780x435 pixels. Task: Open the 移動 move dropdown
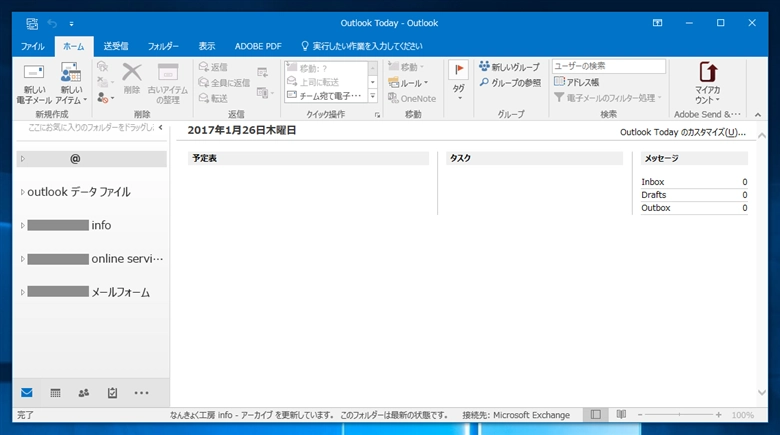point(406,67)
